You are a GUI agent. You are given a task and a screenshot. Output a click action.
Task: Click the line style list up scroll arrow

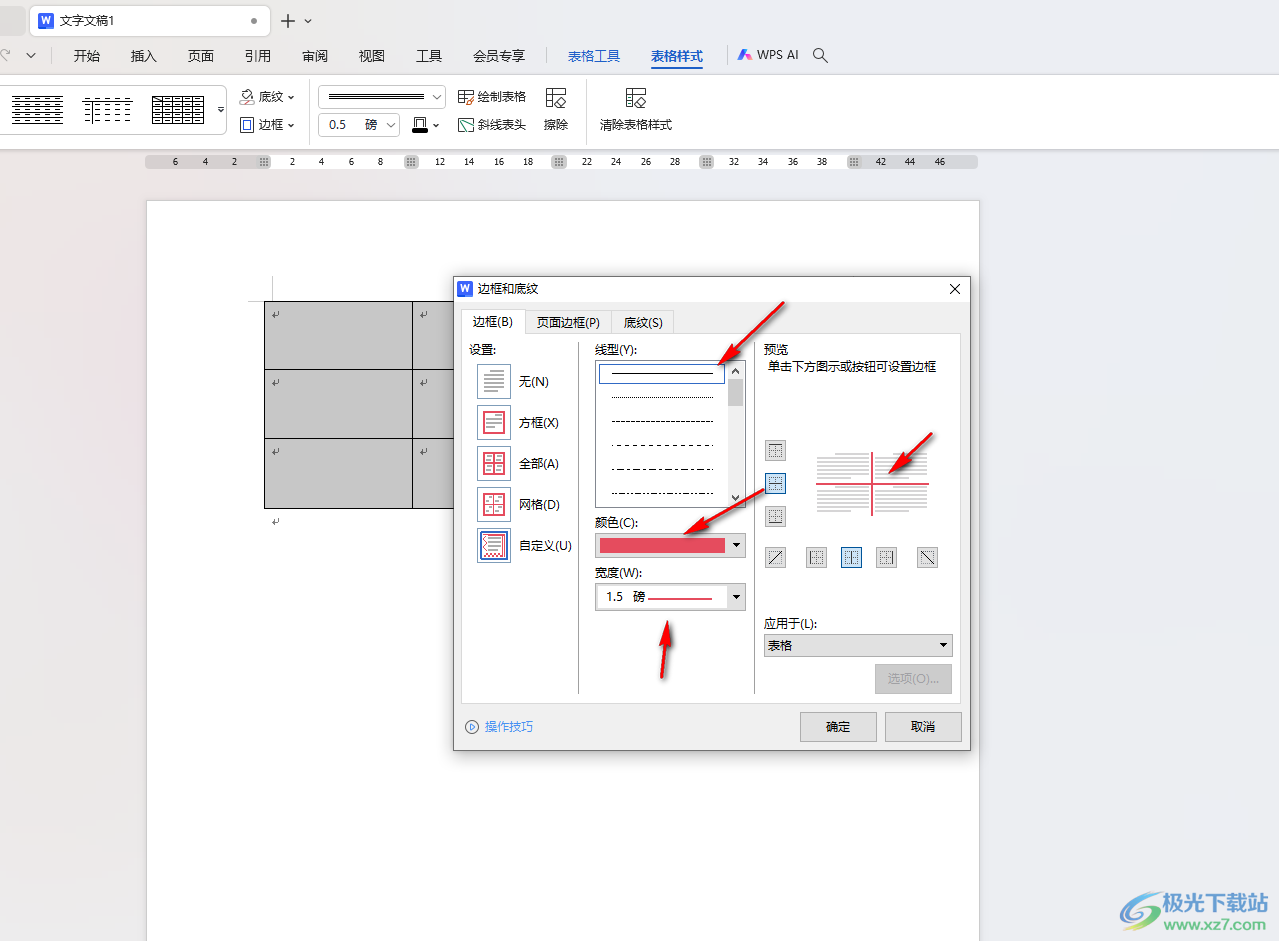pyautogui.click(x=736, y=370)
